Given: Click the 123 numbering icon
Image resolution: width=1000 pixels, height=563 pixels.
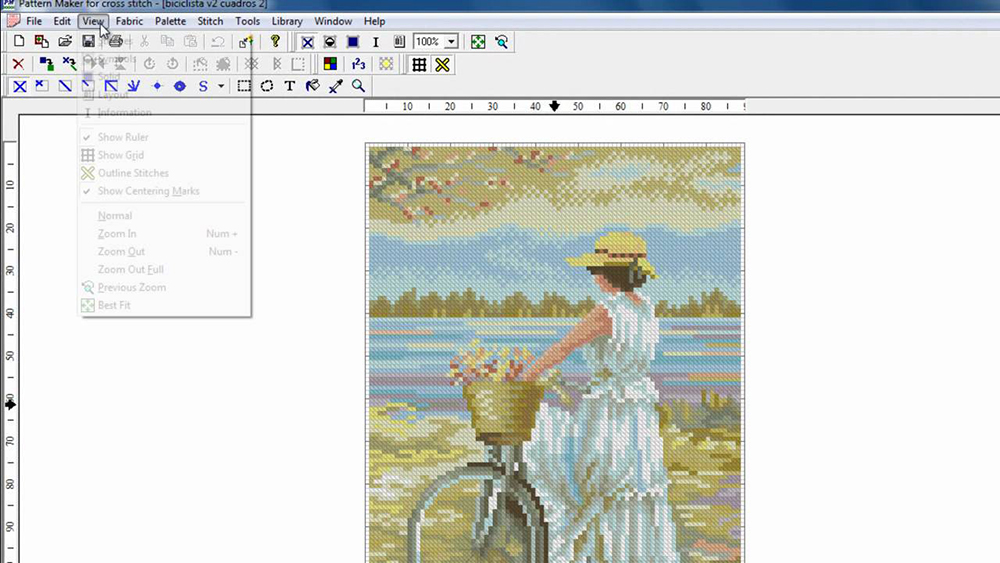Looking at the screenshot, I should click(x=358, y=64).
